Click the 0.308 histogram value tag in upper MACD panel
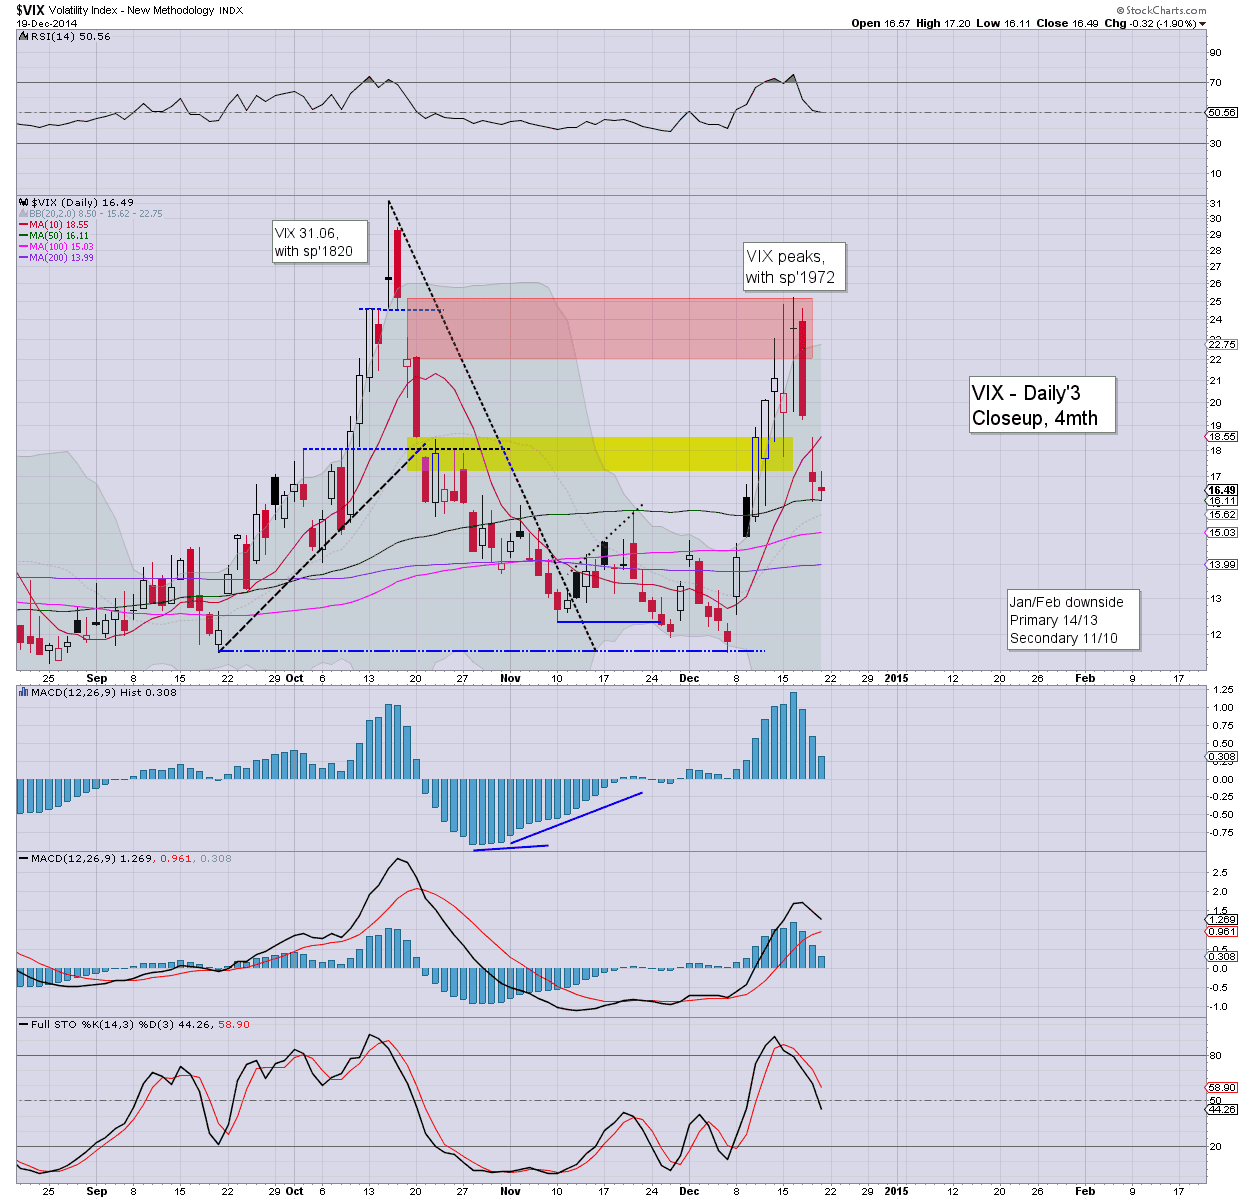Viewport: 1250px width, 1200px height. tap(1222, 757)
